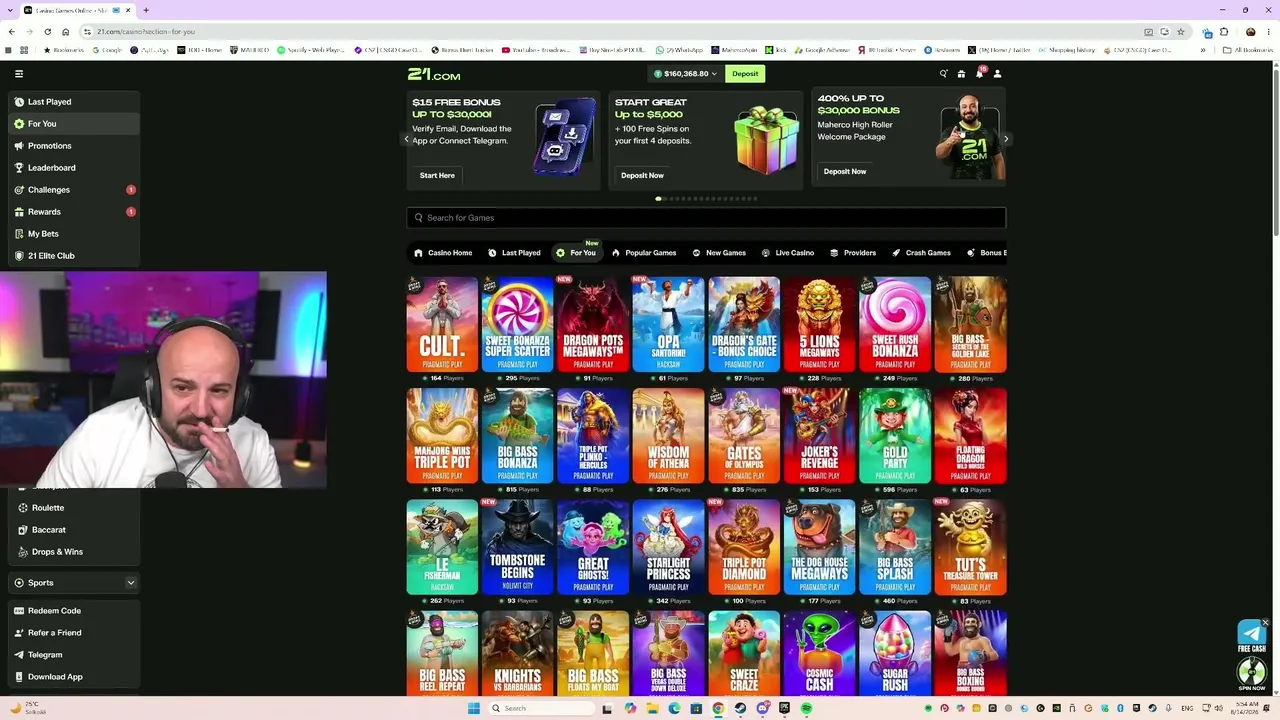Viewport: 1280px width, 720px height.
Task: Open The Dog House Megaways game
Action: 820,547
